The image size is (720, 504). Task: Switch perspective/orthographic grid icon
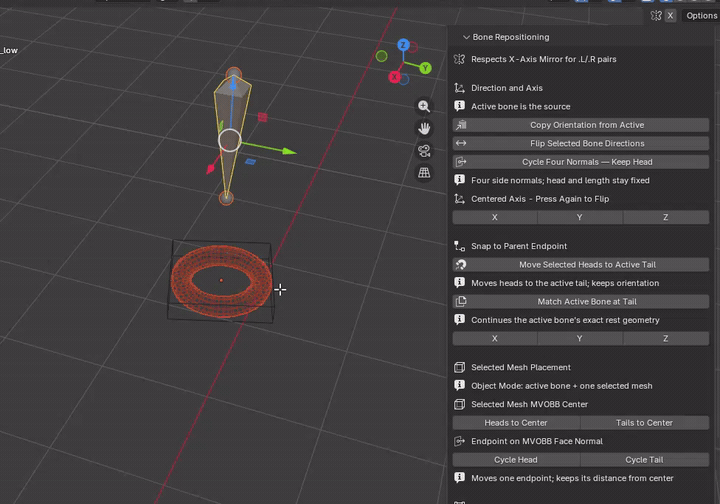(x=424, y=173)
